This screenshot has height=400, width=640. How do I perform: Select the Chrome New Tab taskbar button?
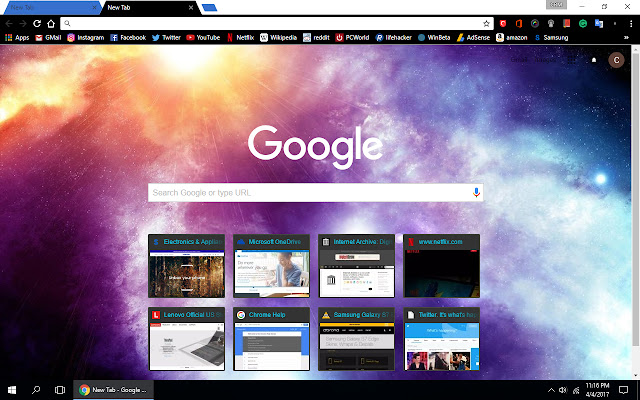113,390
